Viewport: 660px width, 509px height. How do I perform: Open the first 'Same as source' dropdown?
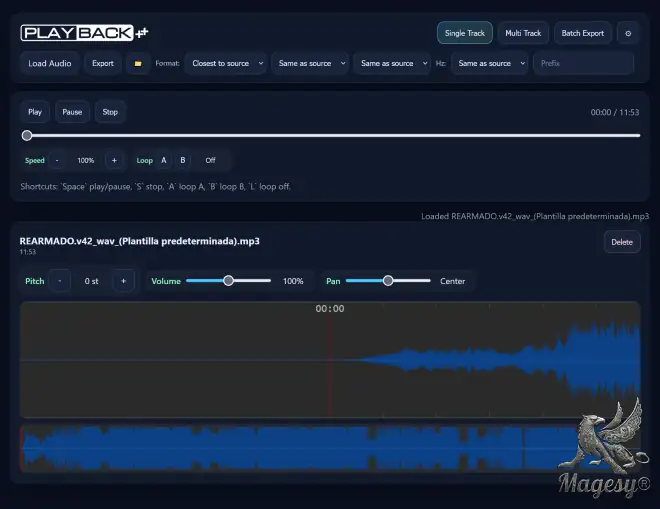pyautogui.click(x=310, y=64)
